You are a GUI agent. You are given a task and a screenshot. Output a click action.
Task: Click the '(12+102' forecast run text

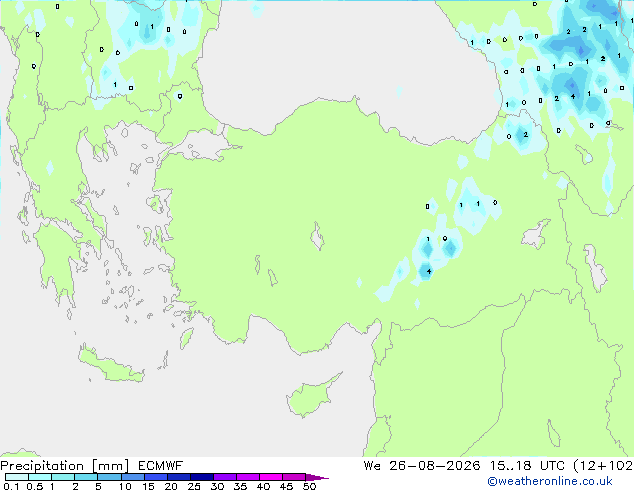603,466
